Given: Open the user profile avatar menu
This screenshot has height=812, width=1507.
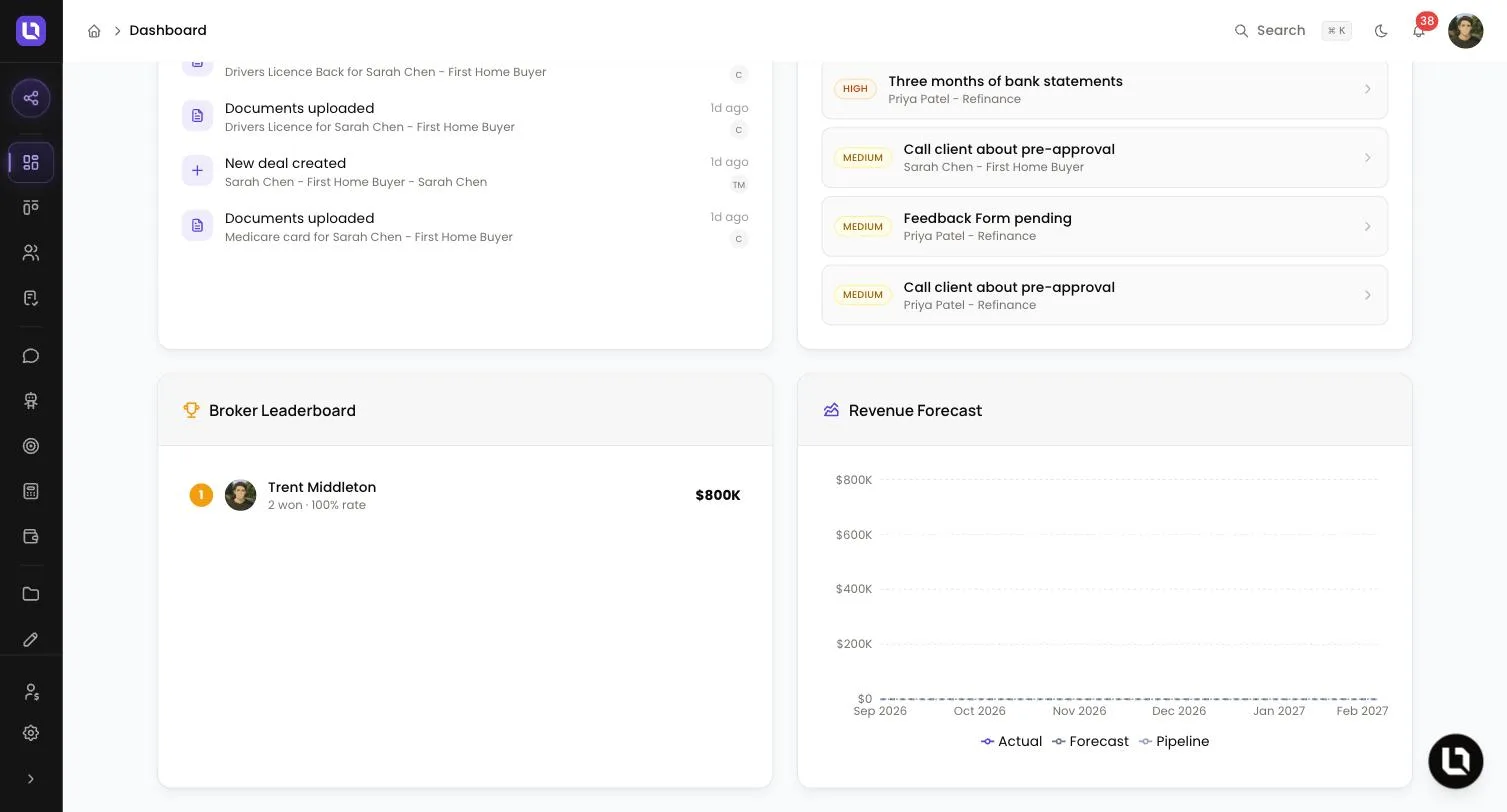Looking at the screenshot, I should 1465,31.
